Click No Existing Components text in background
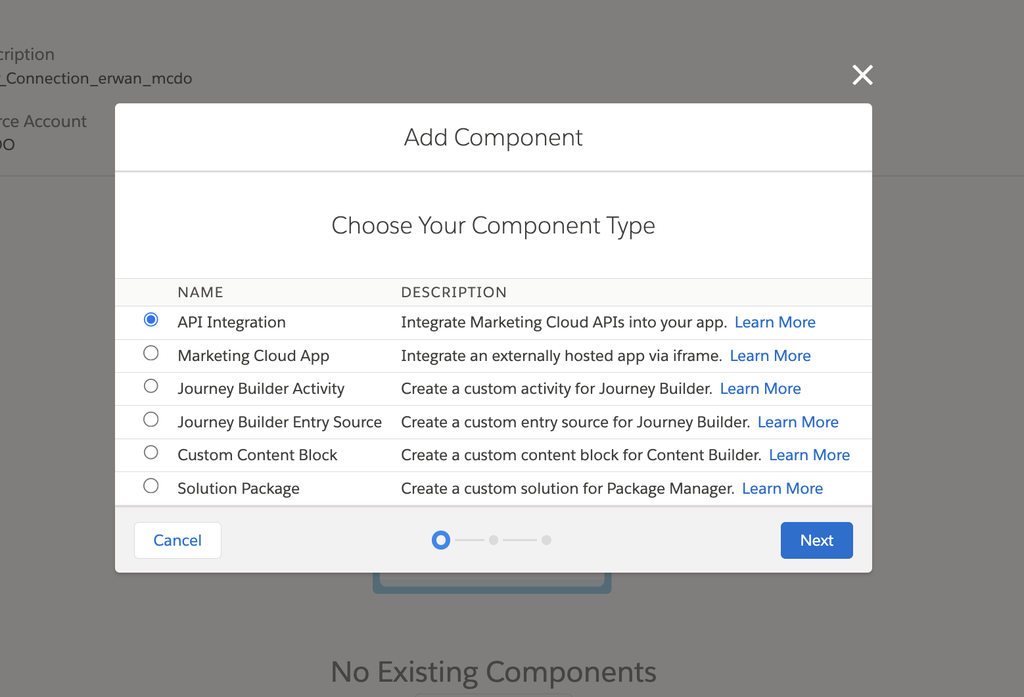This screenshot has height=697, width=1024. pyautogui.click(x=493, y=672)
